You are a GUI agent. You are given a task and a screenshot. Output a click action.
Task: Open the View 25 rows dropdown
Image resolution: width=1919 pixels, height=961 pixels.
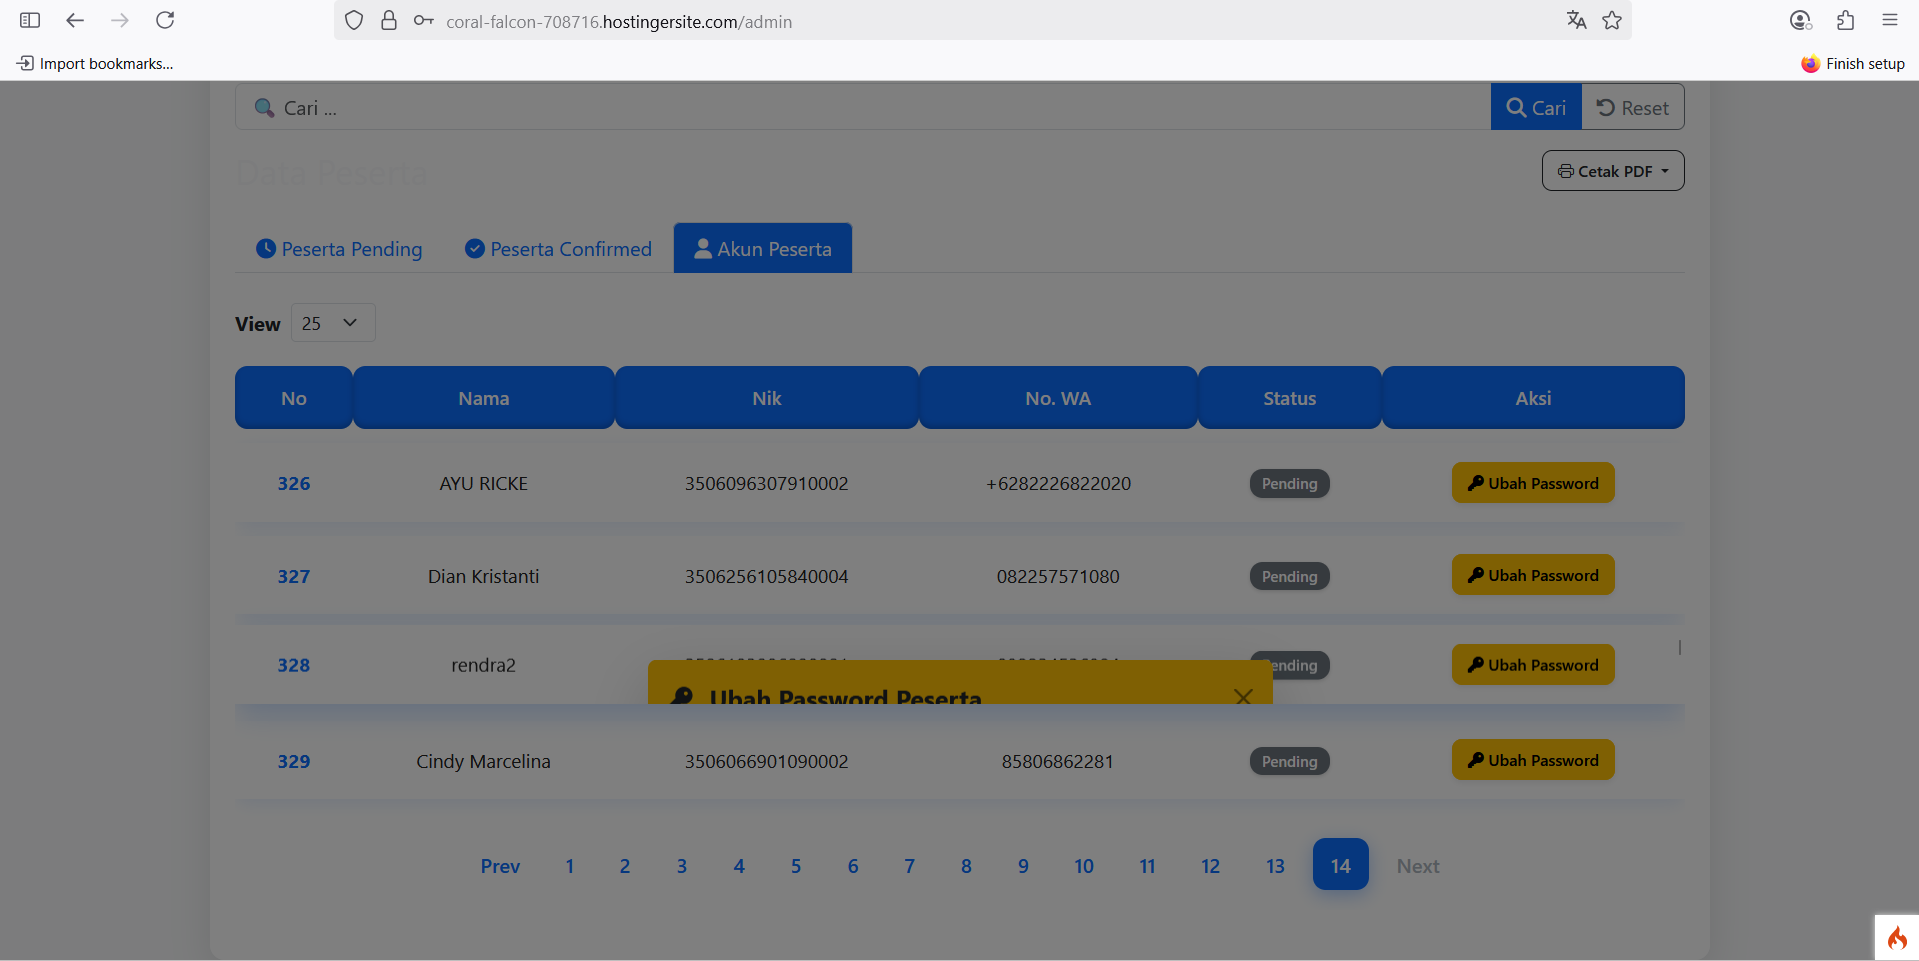pyautogui.click(x=332, y=323)
